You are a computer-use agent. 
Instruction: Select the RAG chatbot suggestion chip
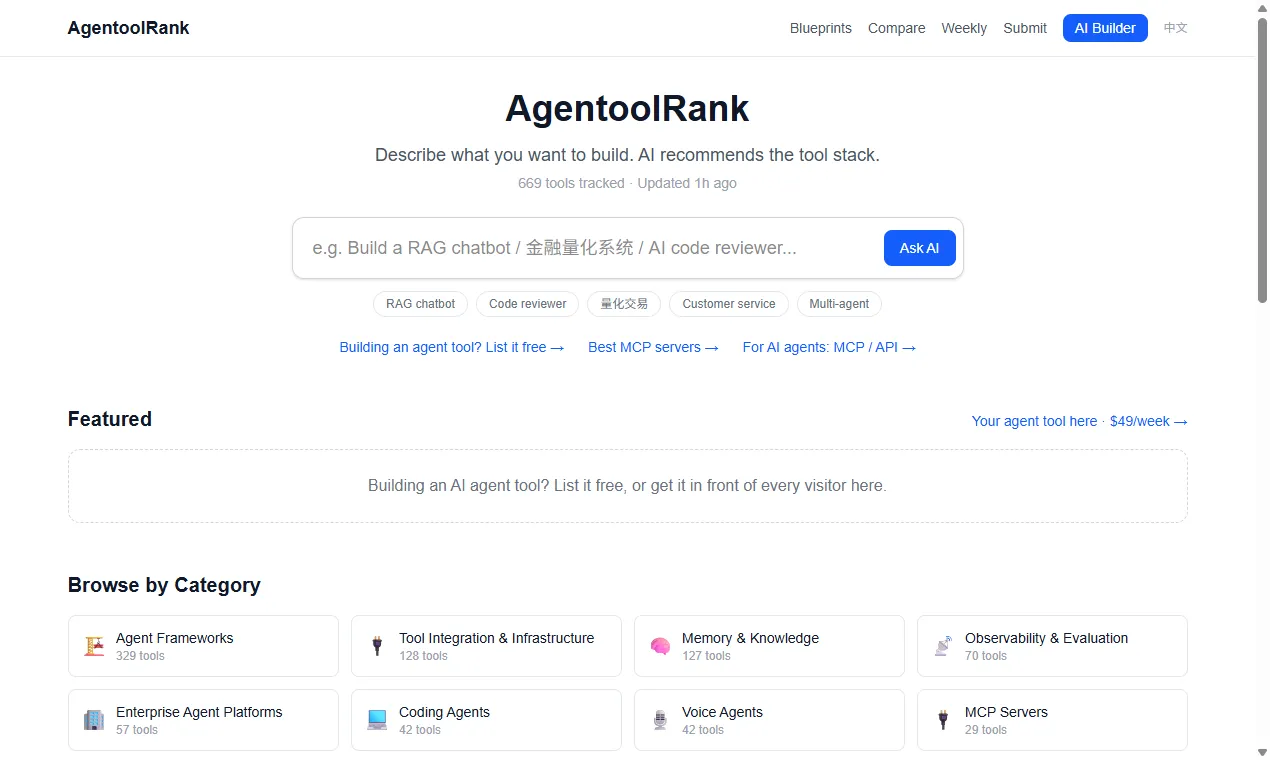(x=420, y=304)
